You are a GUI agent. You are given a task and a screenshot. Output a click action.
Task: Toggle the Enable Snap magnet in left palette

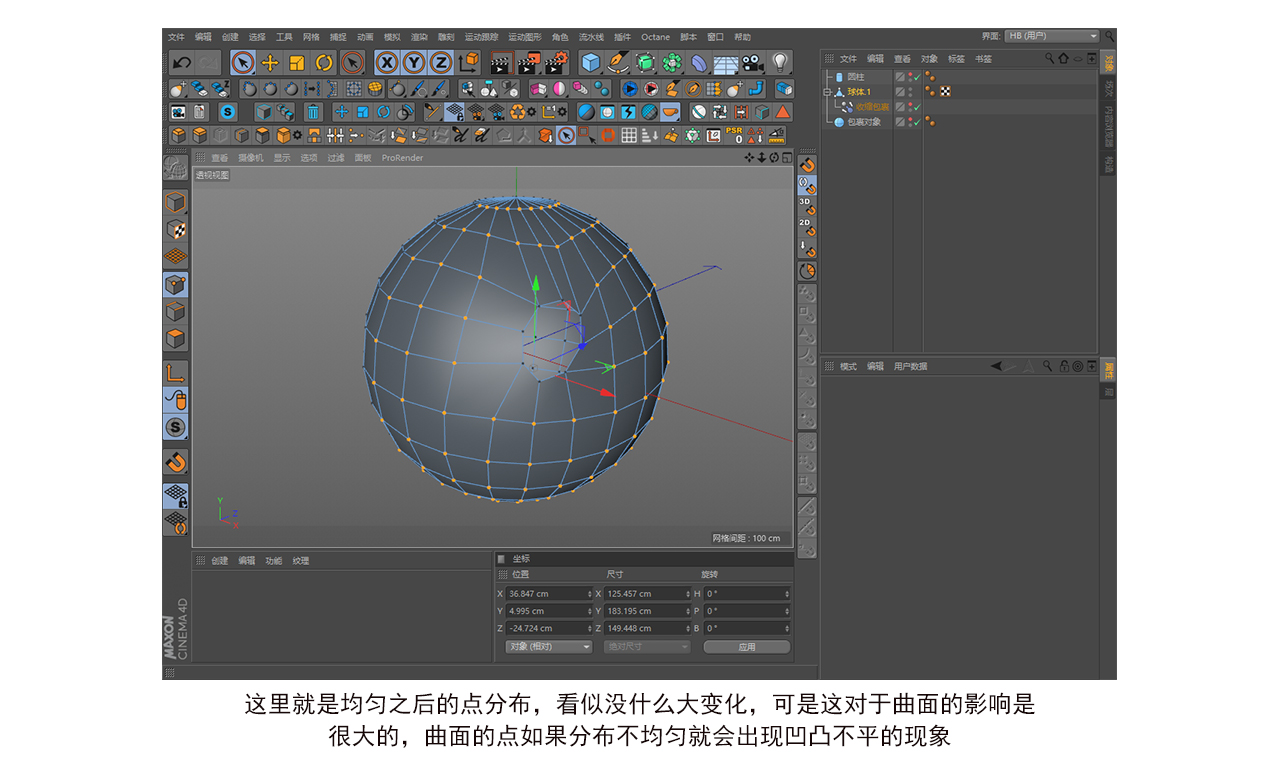pyautogui.click(x=176, y=461)
